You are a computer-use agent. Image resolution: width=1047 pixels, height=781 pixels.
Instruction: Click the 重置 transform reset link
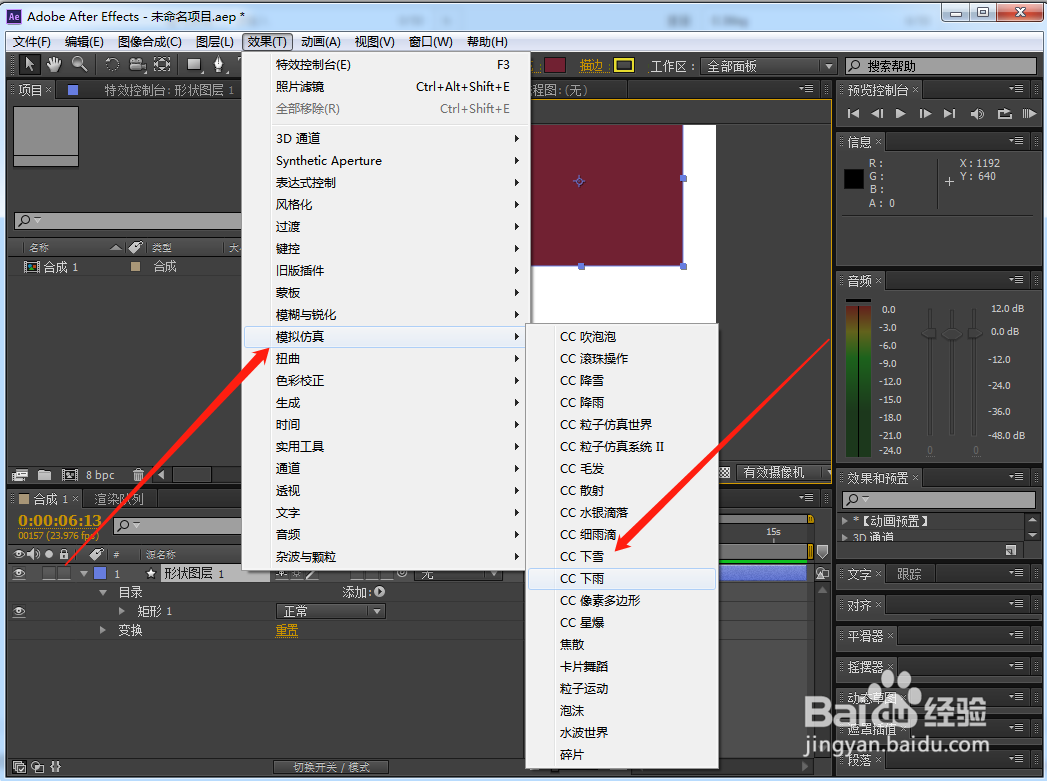287,630
